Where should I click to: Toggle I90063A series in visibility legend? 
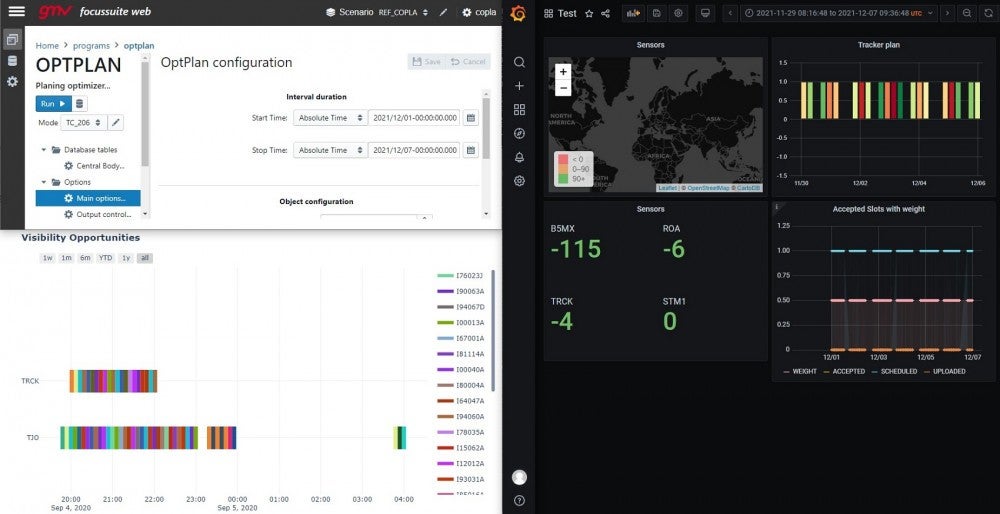click(x=460, y=291)
